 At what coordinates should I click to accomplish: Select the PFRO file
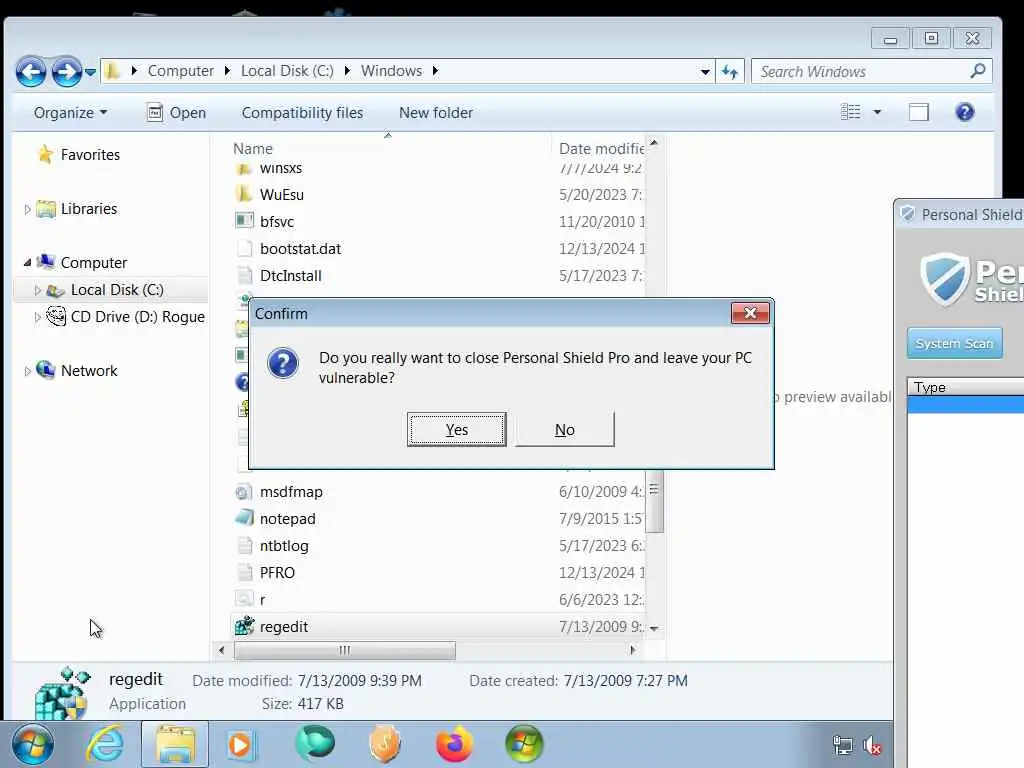coord(278,573)
